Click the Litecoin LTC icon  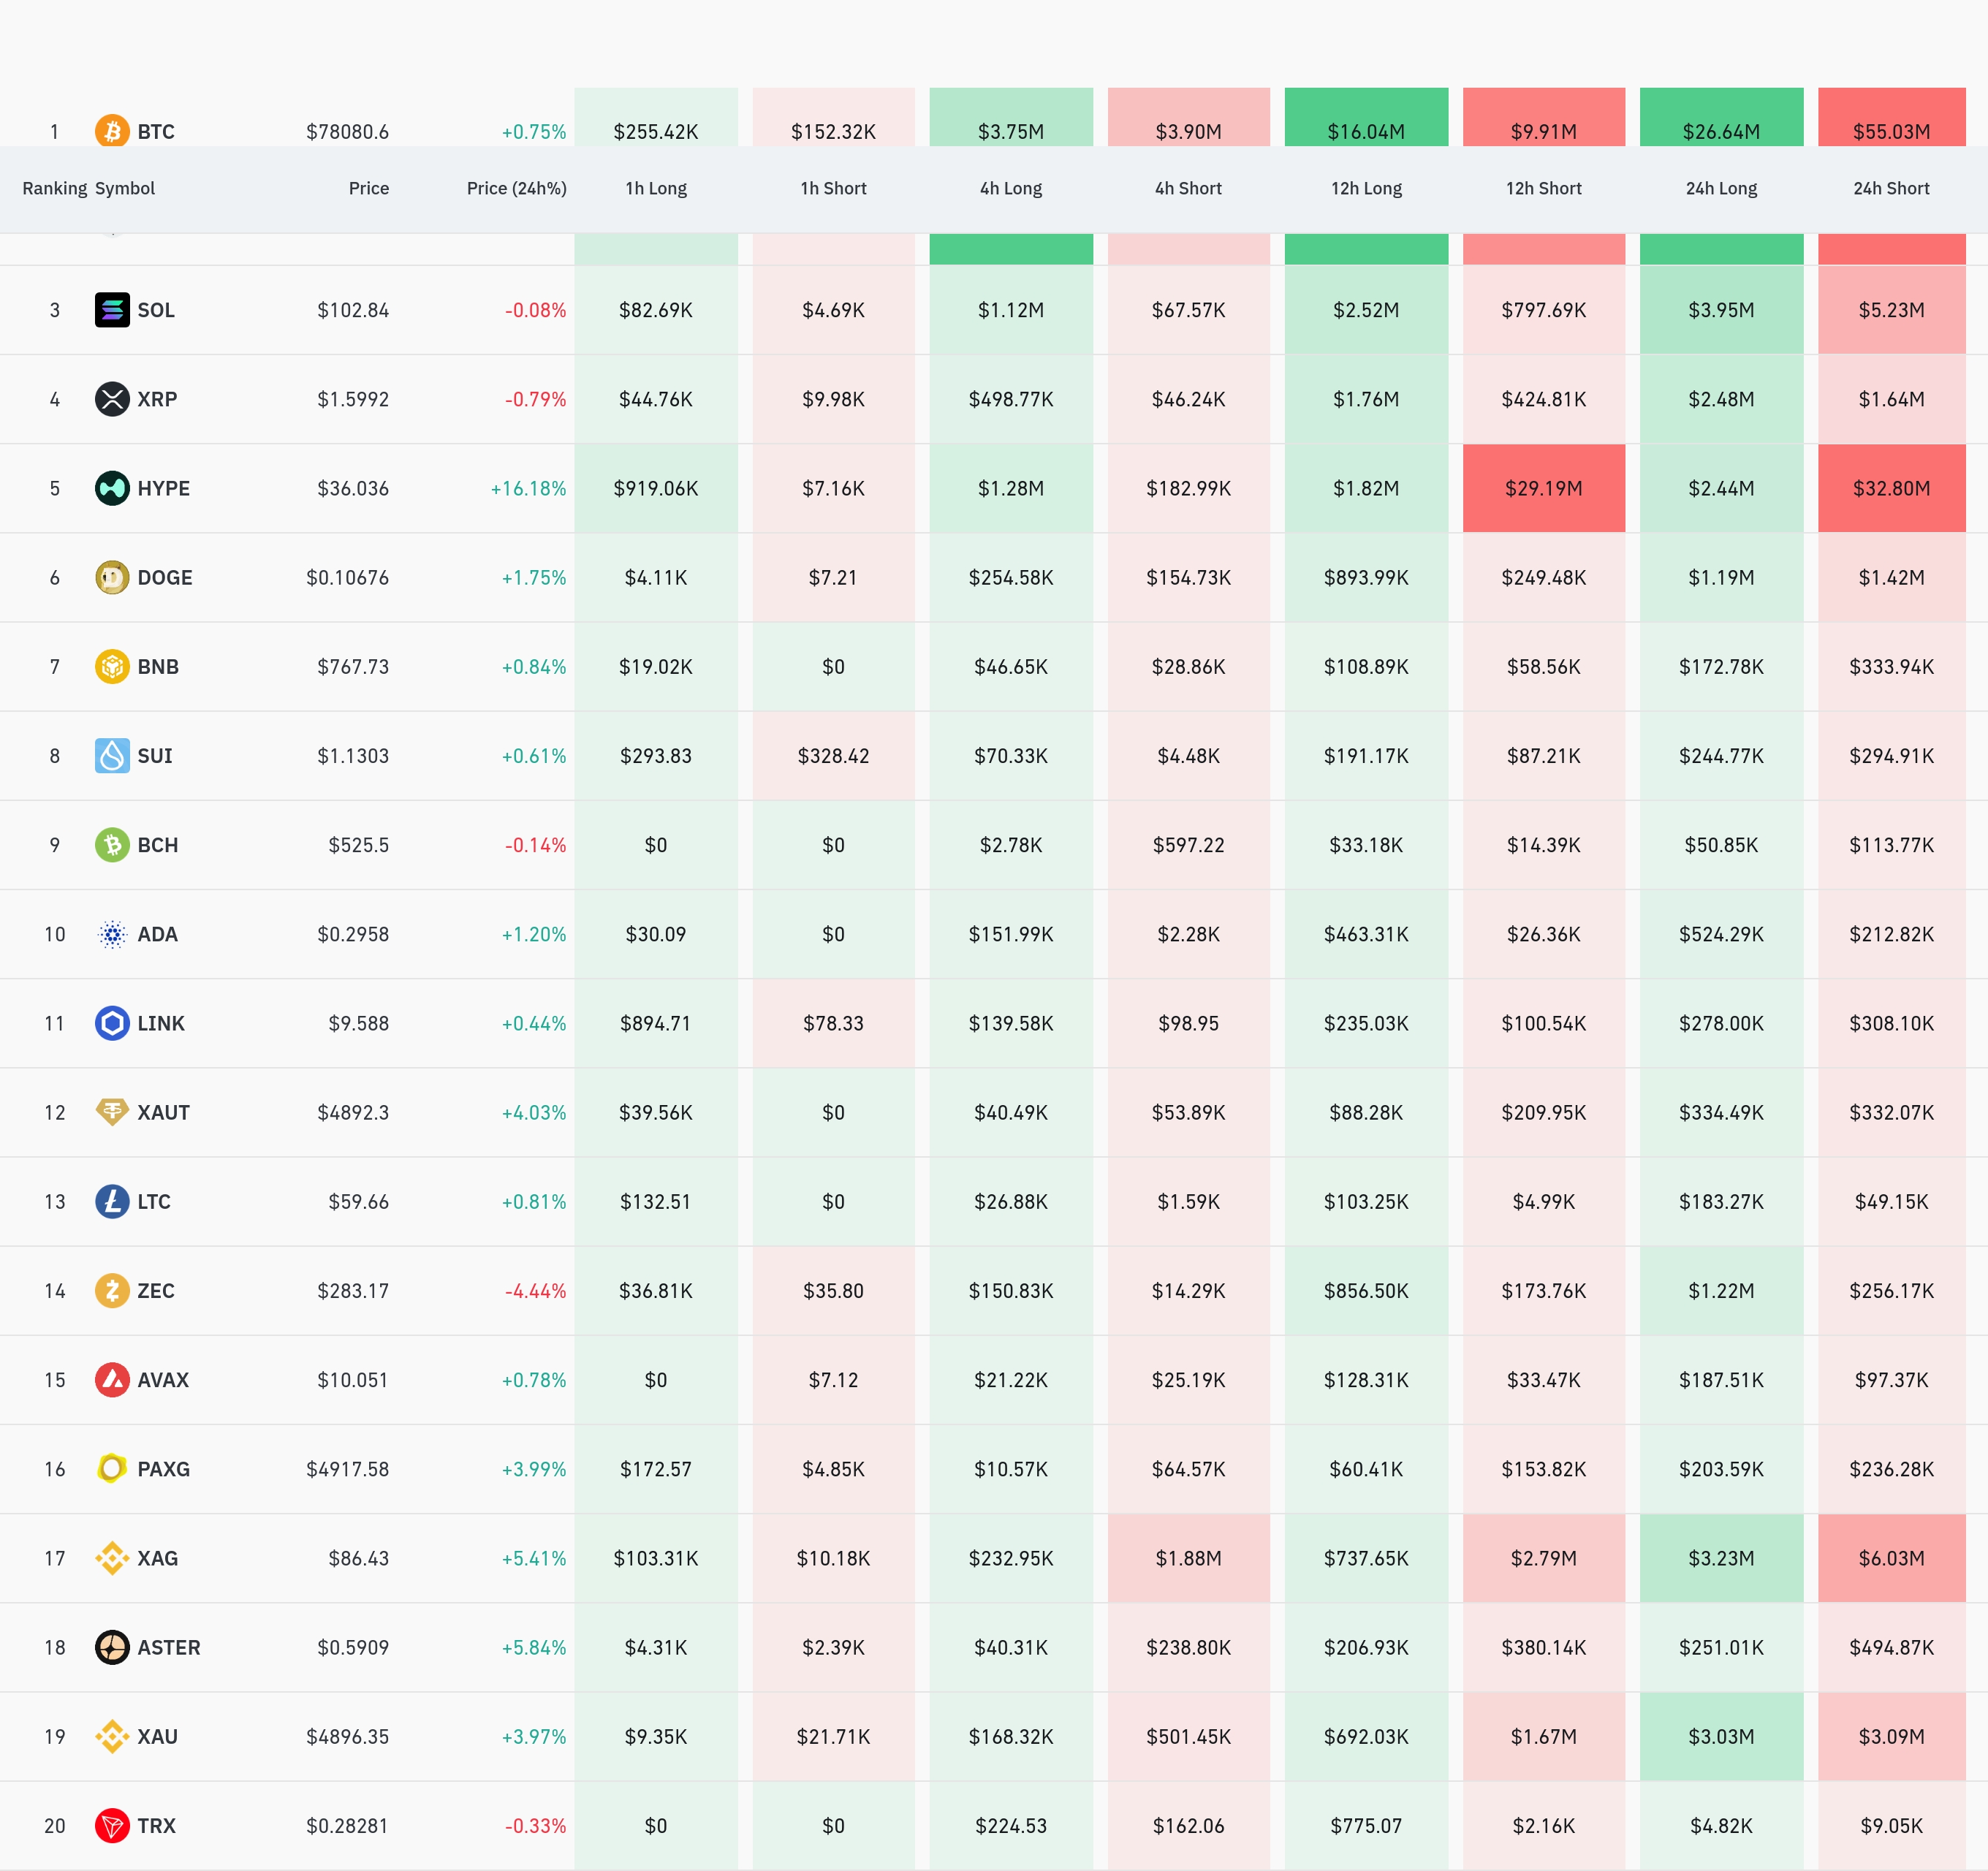click(x=112, y=1201)
